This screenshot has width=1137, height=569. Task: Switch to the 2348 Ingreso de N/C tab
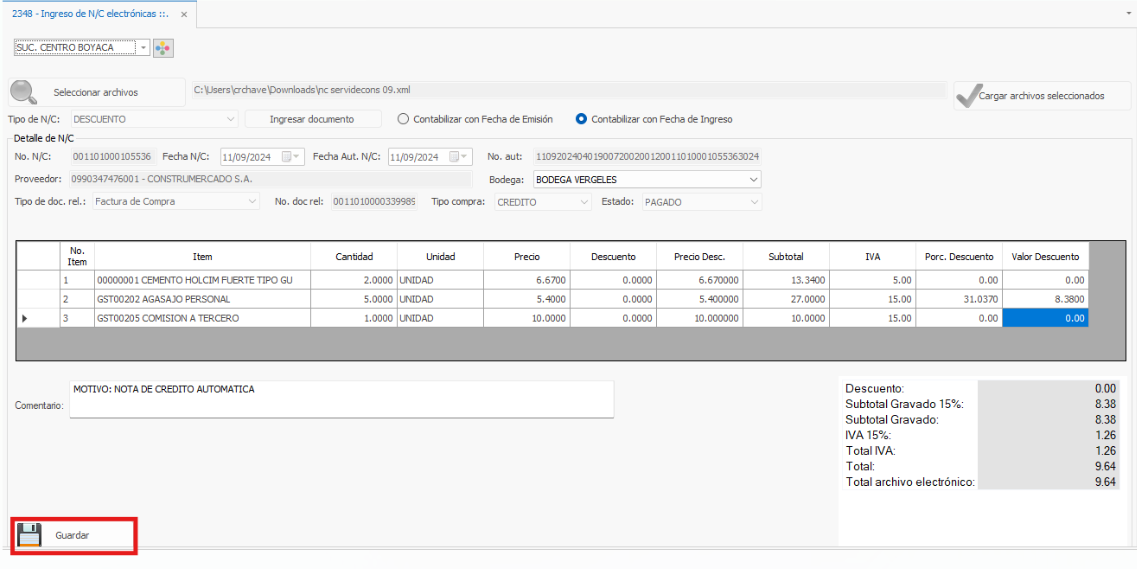(90, 15)
